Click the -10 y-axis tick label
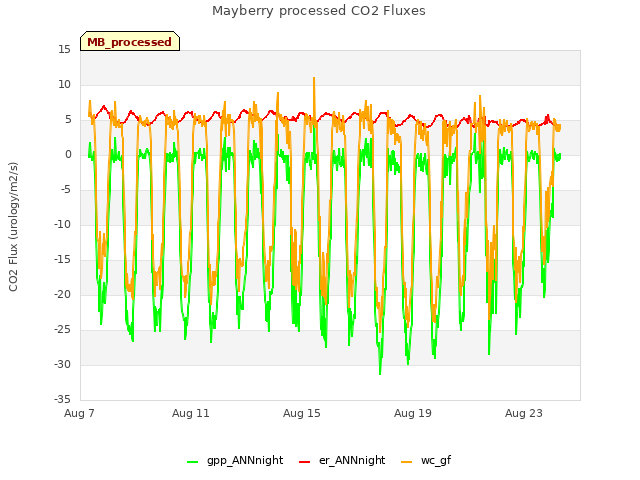Screen dimensions: 640x480 [62, 224]
